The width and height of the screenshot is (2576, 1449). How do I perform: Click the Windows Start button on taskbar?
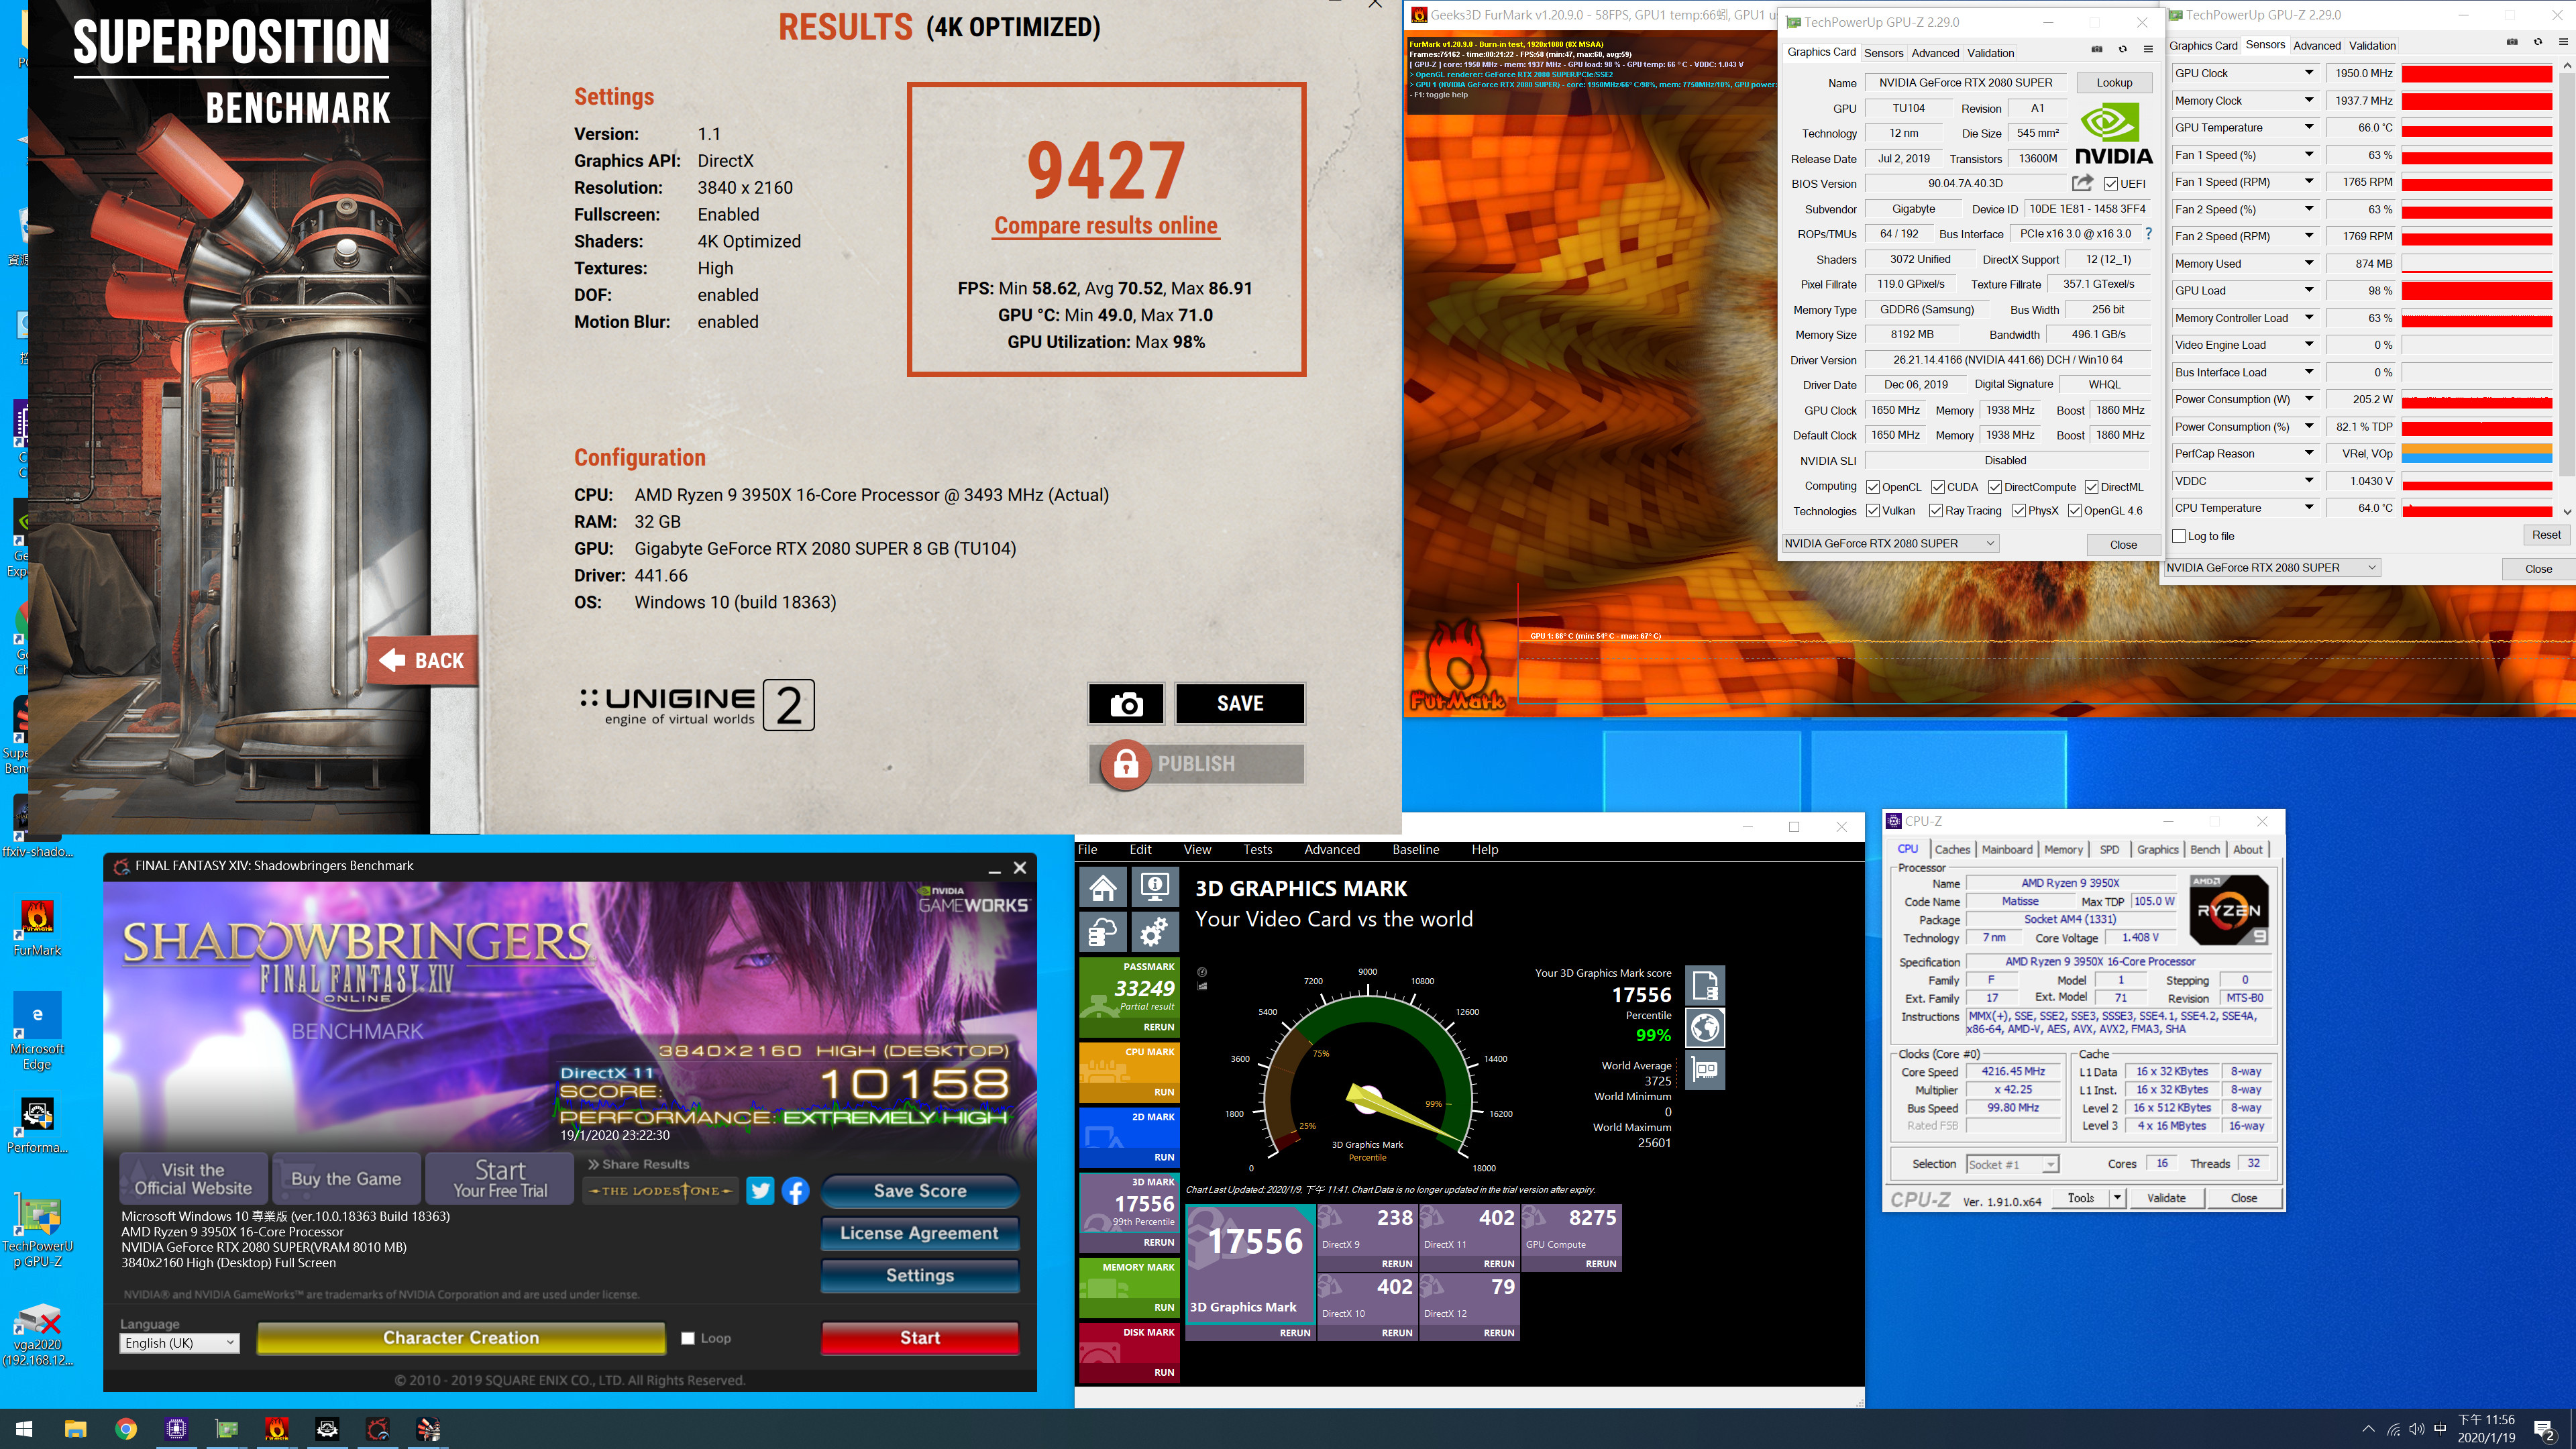(25, 1429)
